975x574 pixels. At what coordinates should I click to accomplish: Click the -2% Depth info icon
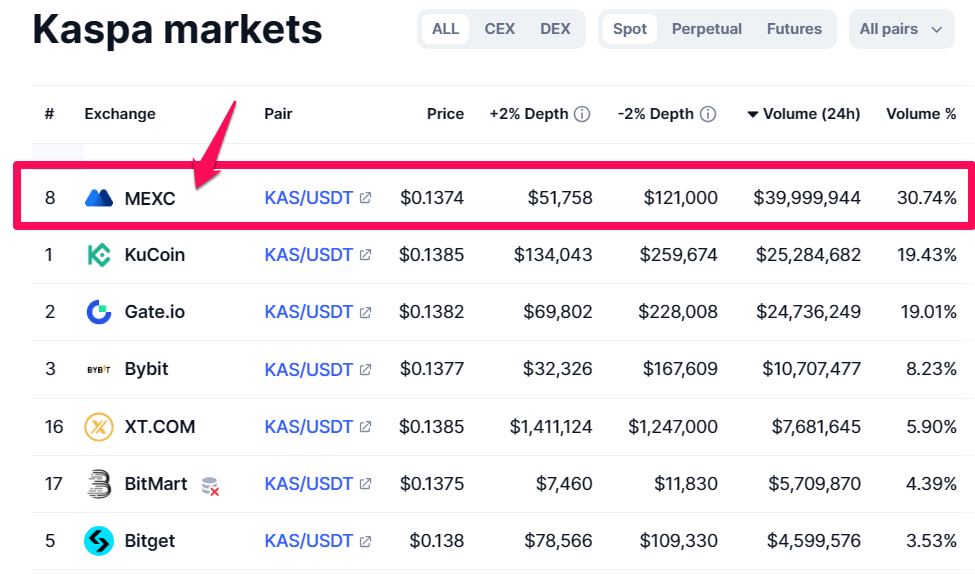coord(708,114)
